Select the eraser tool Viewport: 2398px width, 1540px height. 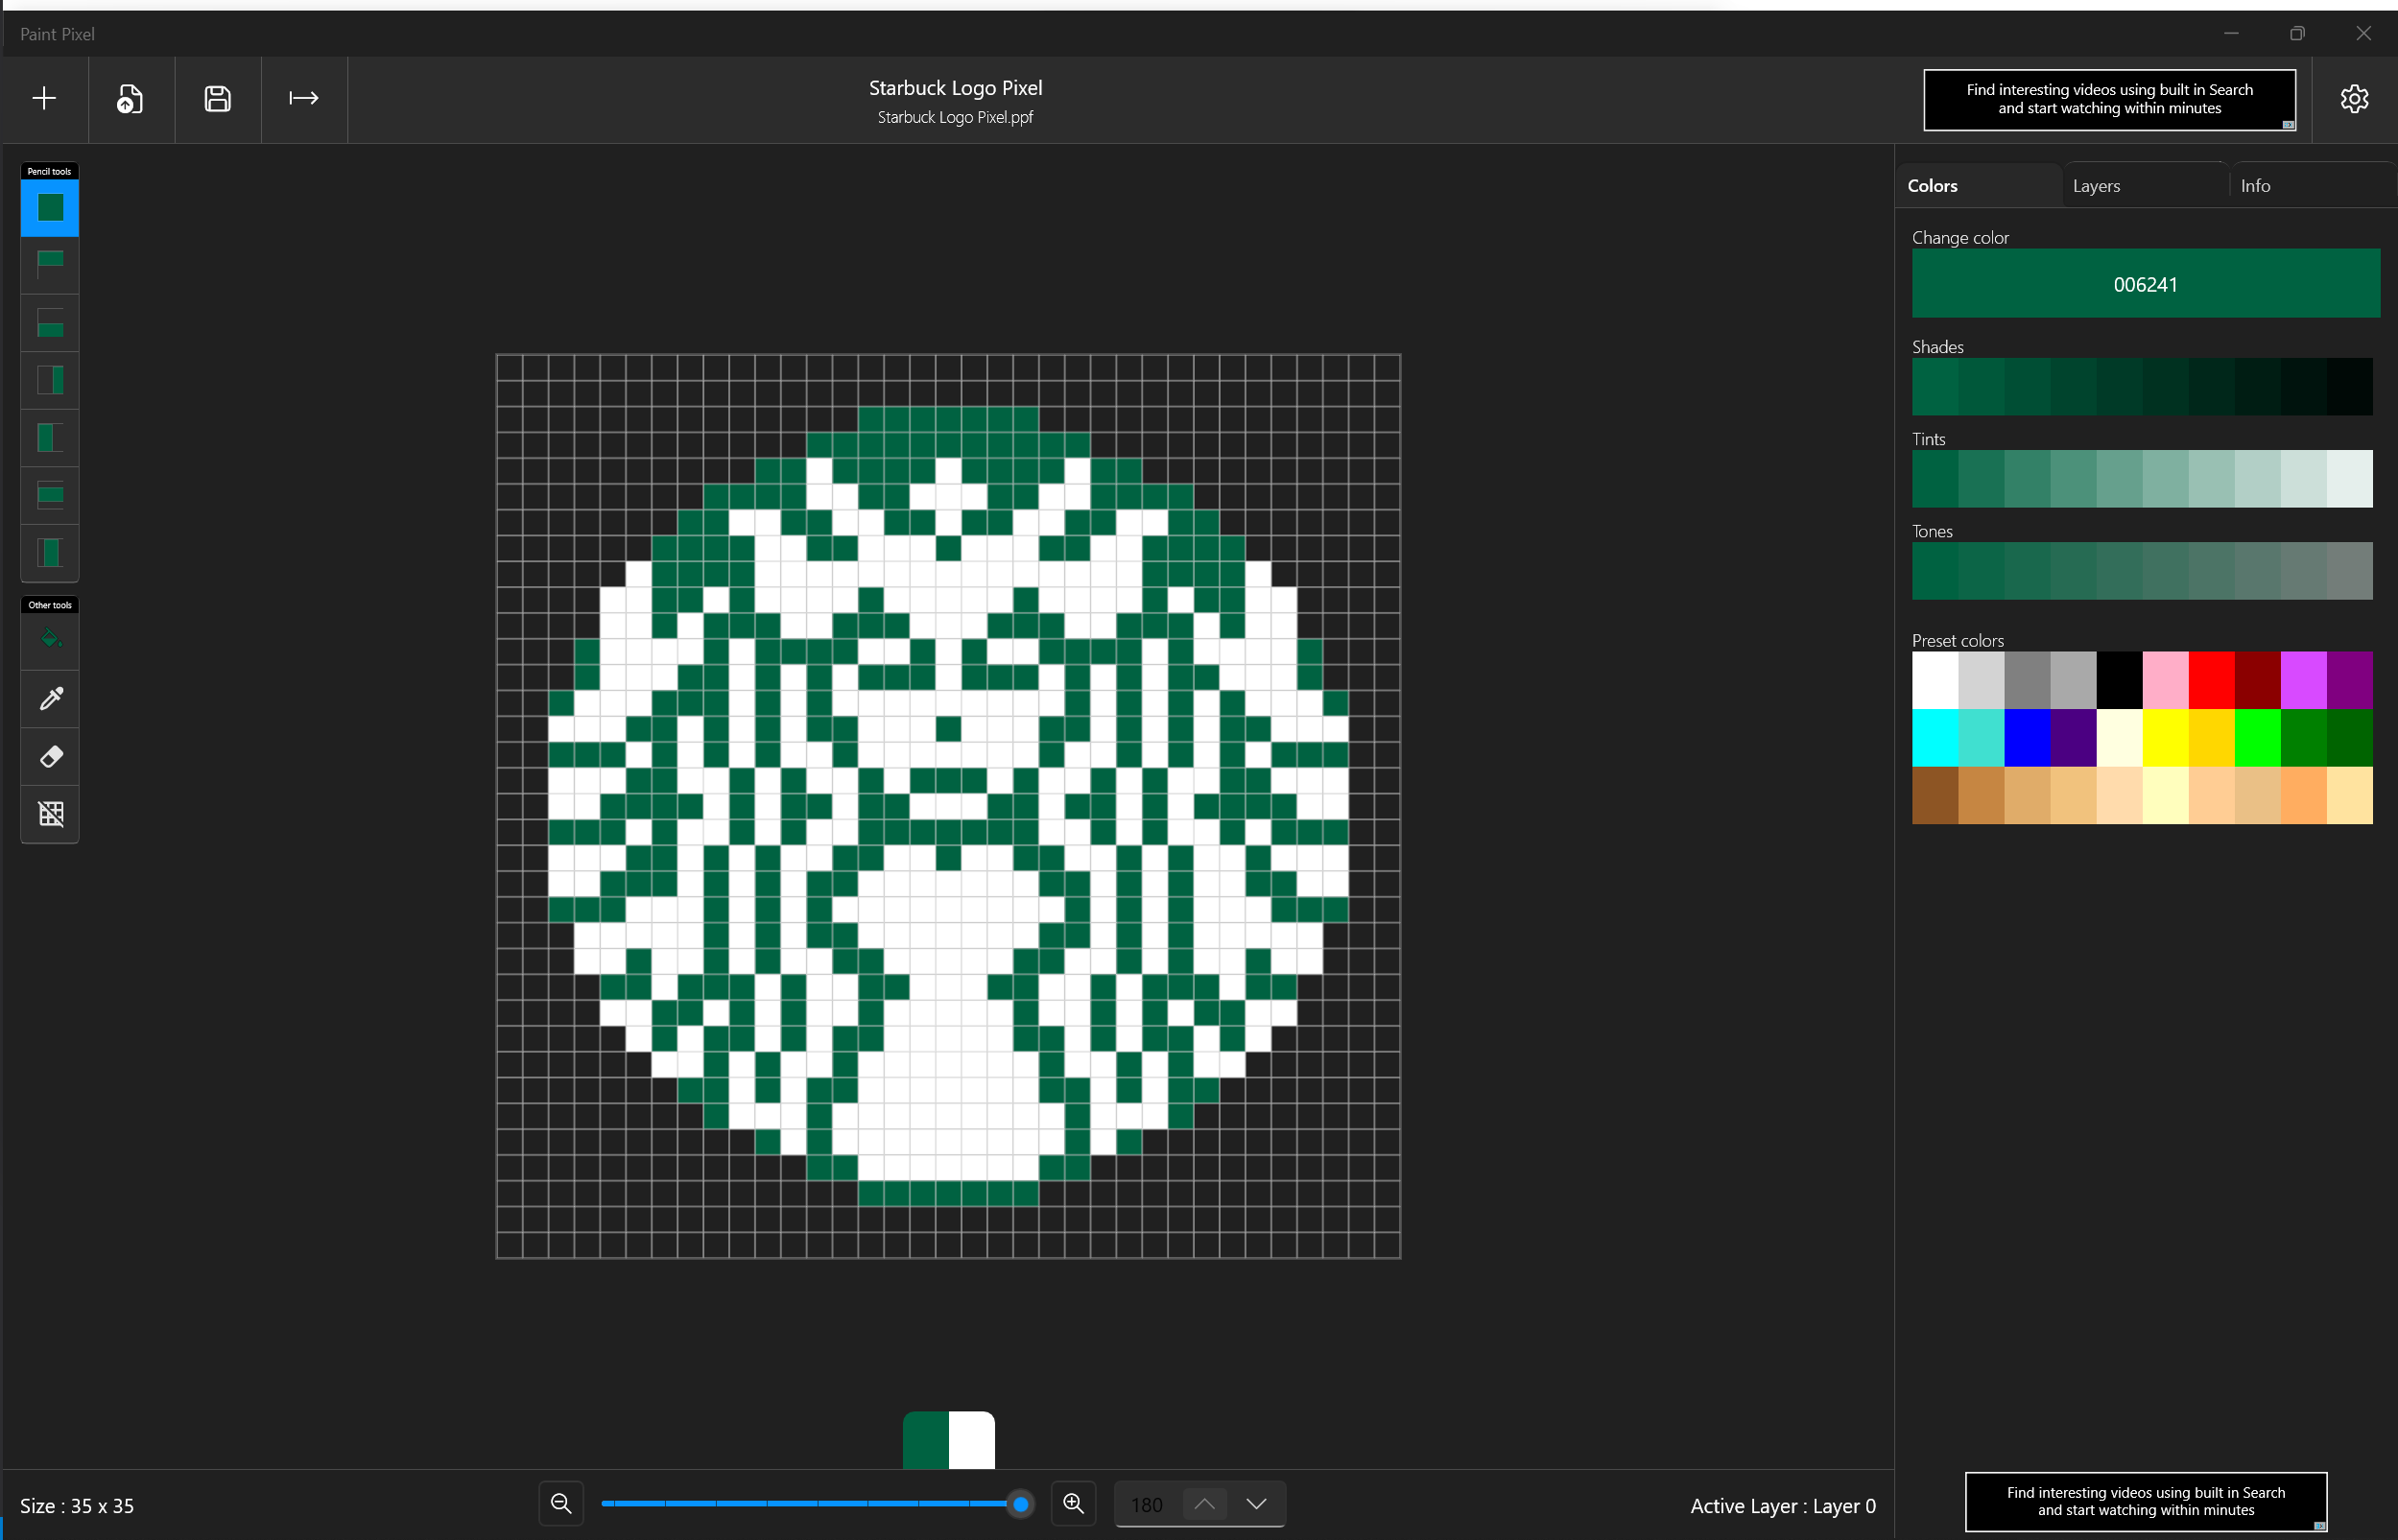pyautogui.click(x=50, y=756)
